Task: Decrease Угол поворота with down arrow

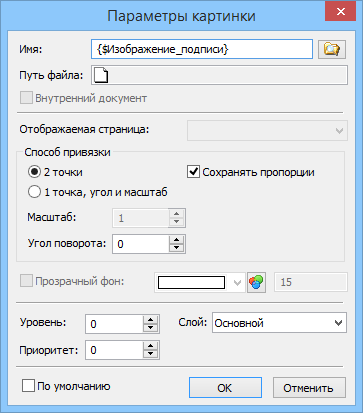Action: click(x=177, y=248)
